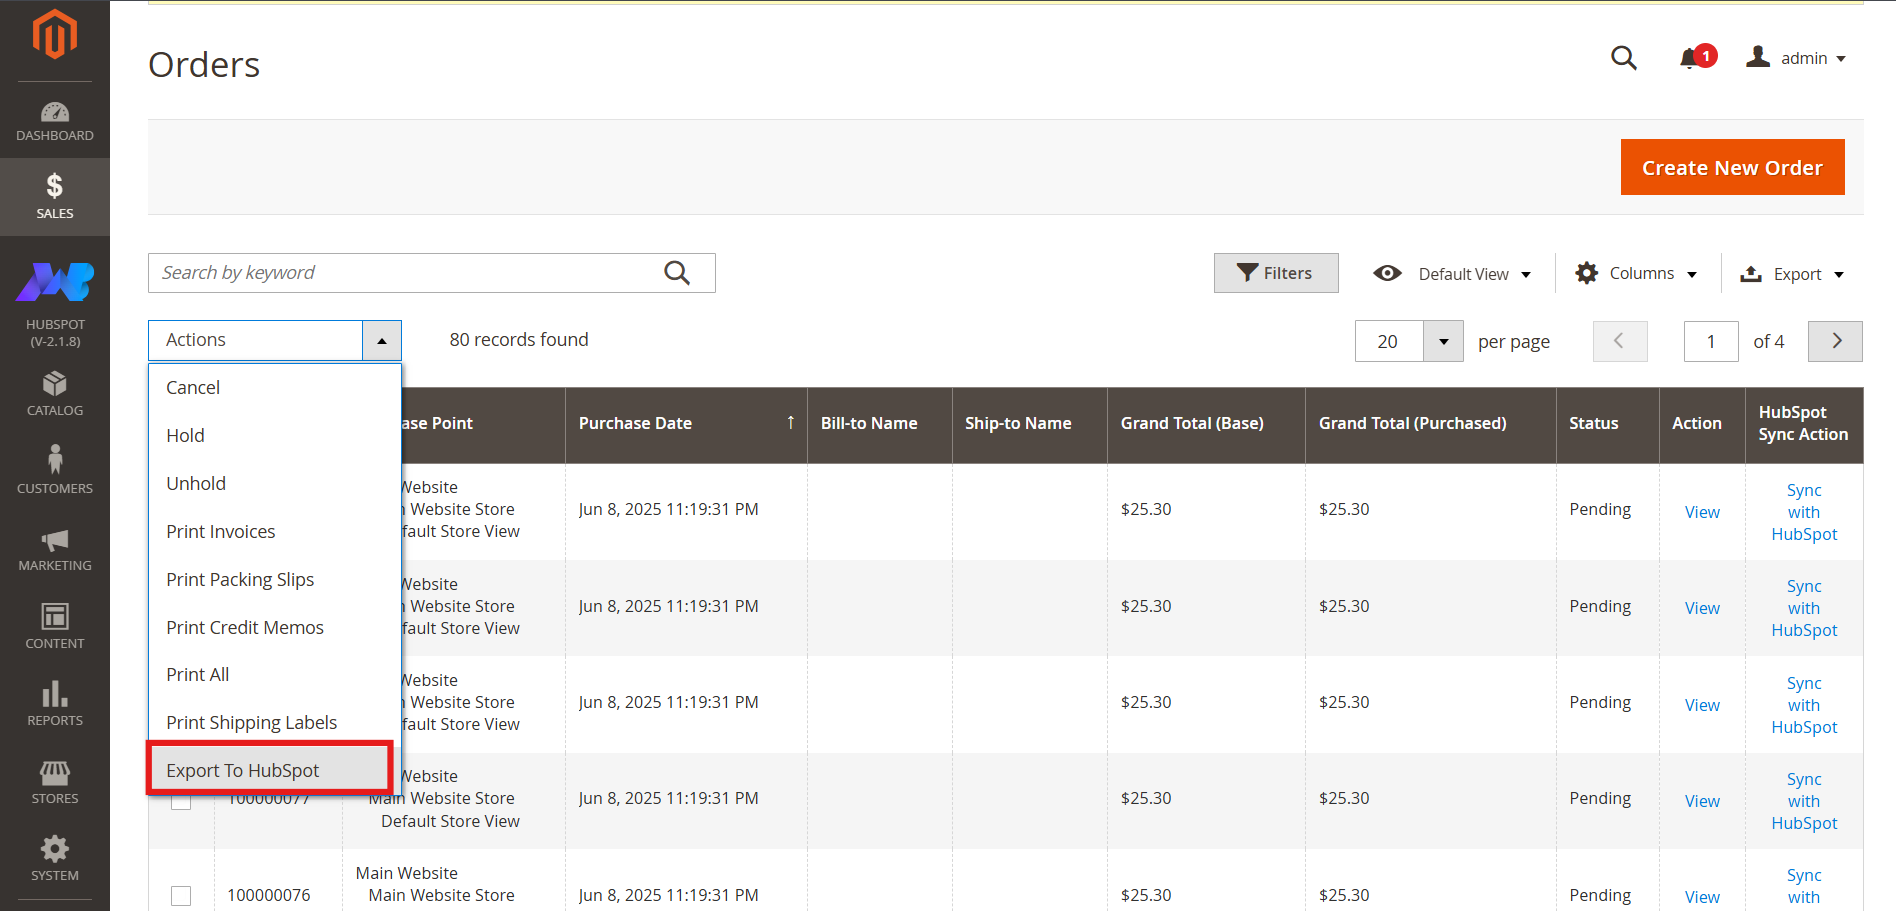The width and height of the screenshot is (1896, 911).
Task: Choose Print Credit Memos action
Action: [275, 628]
